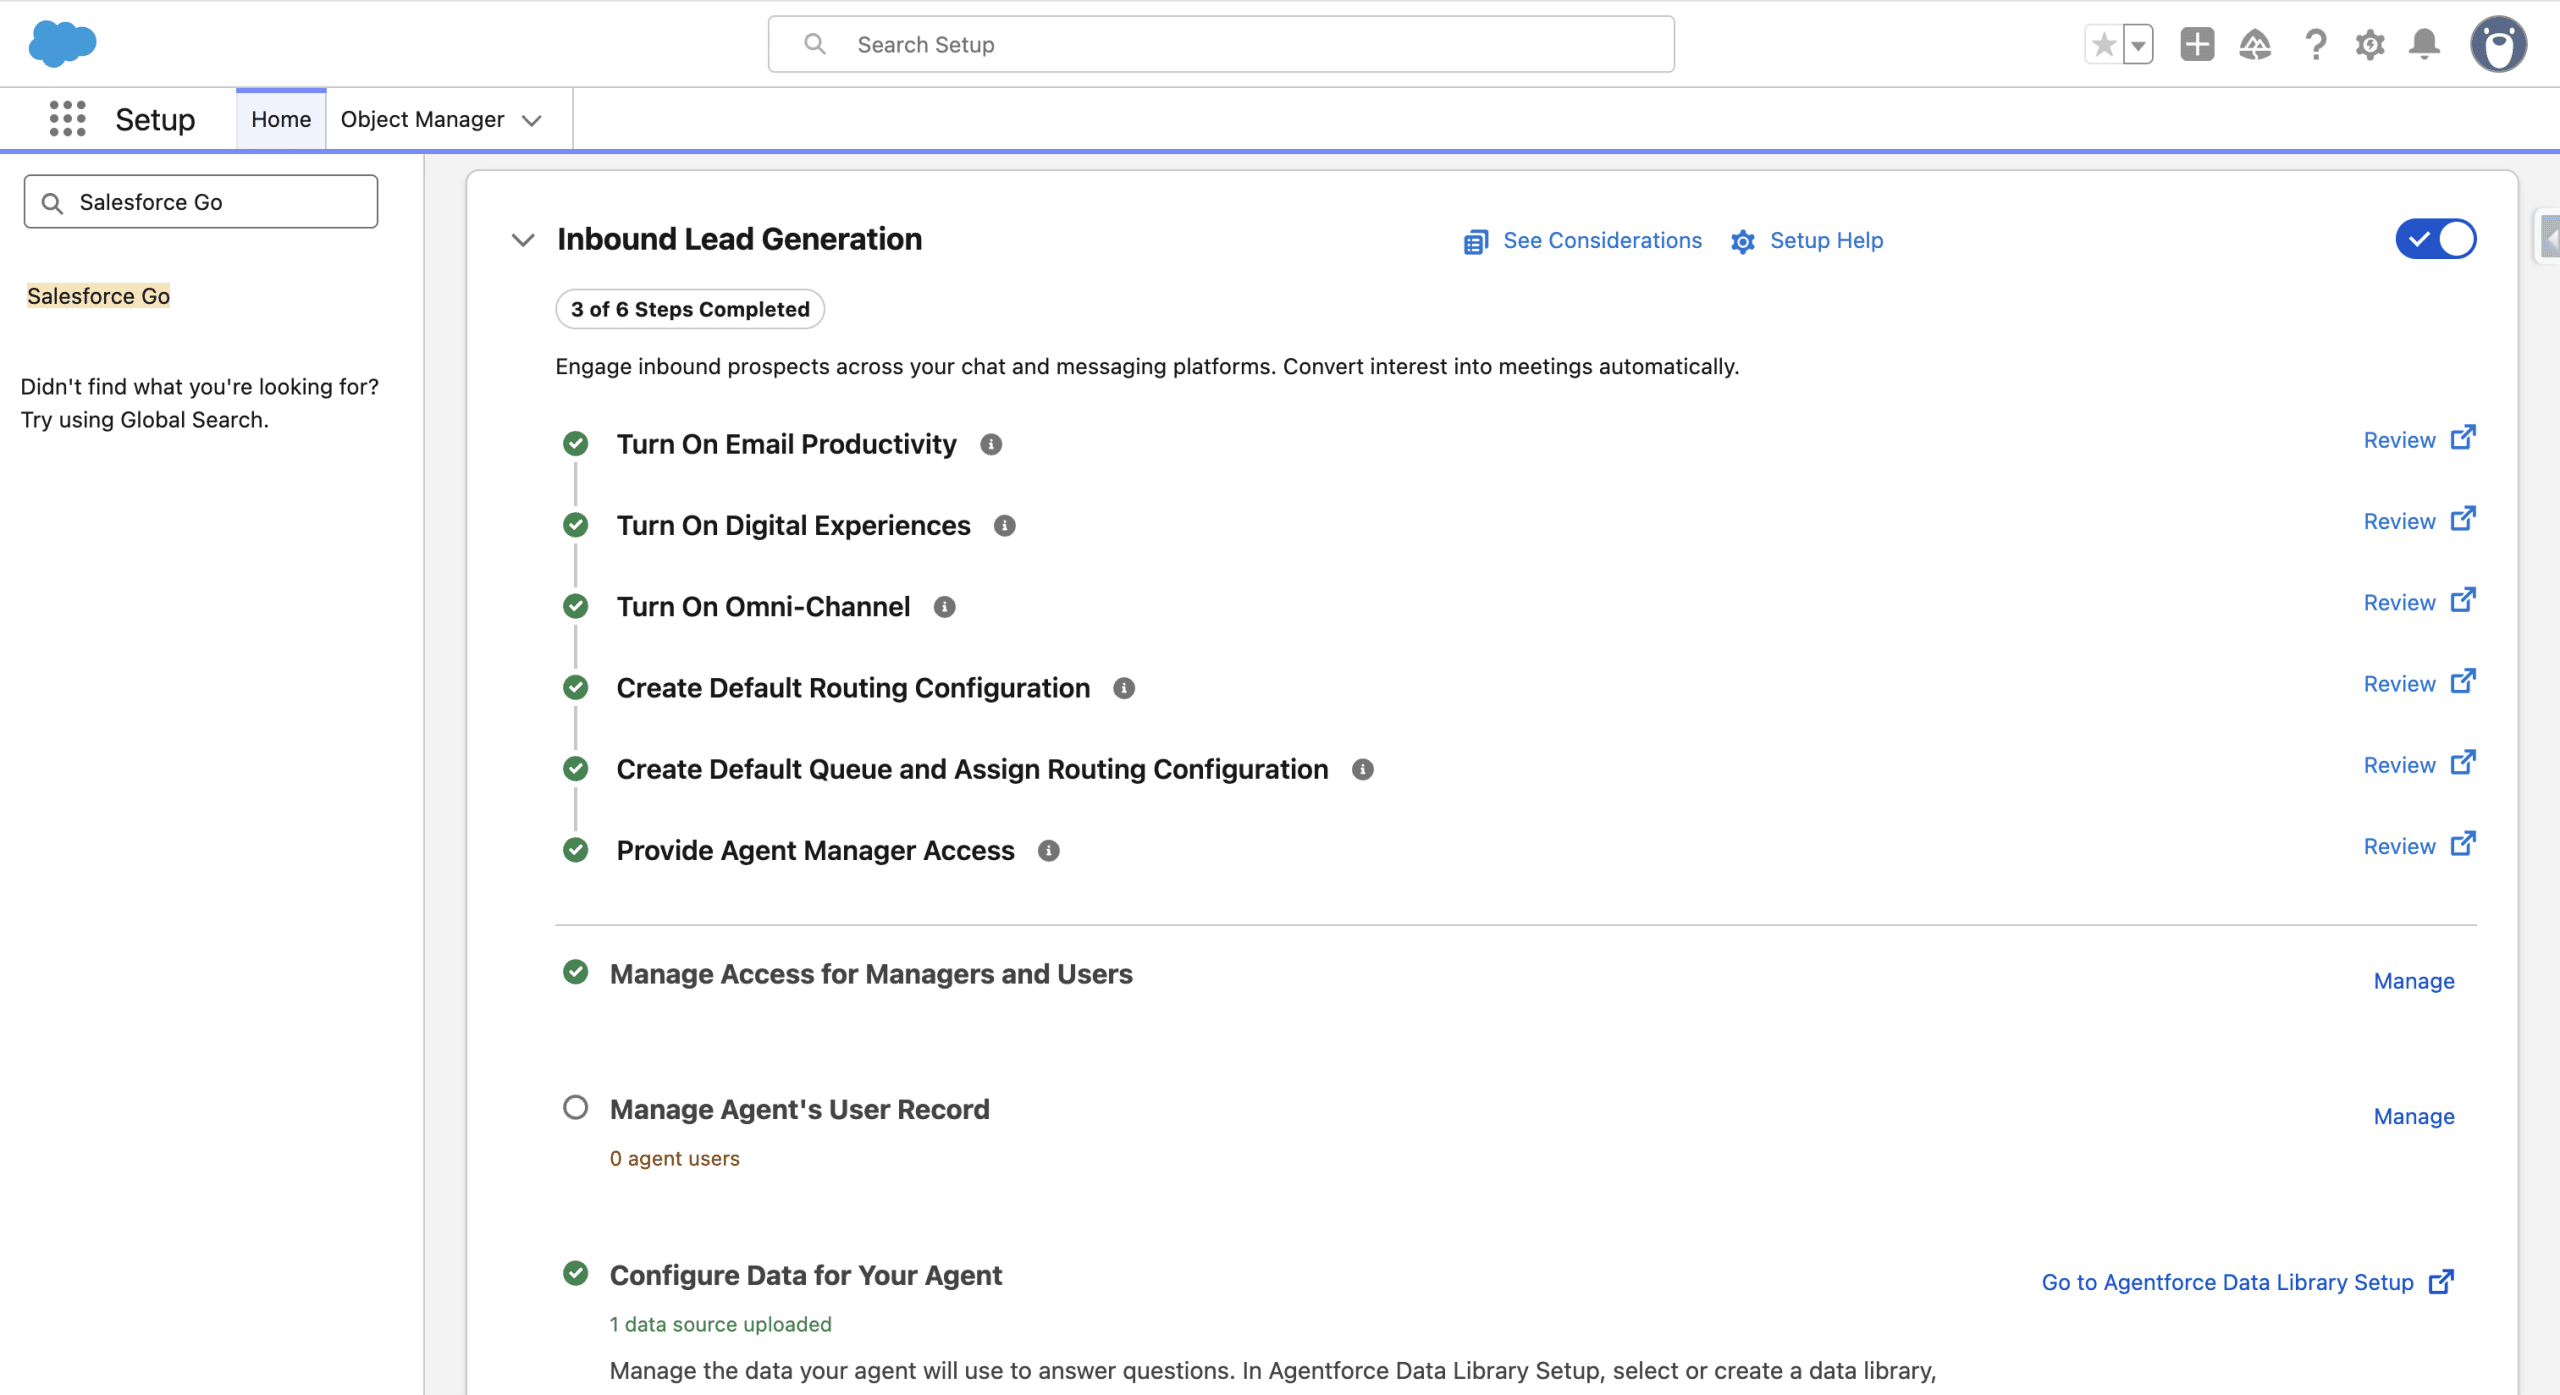The width and height of the screenshot is (2560, 1395).
Task: Open the favorites list dropdown arrow
Action: click(2137, 44)
